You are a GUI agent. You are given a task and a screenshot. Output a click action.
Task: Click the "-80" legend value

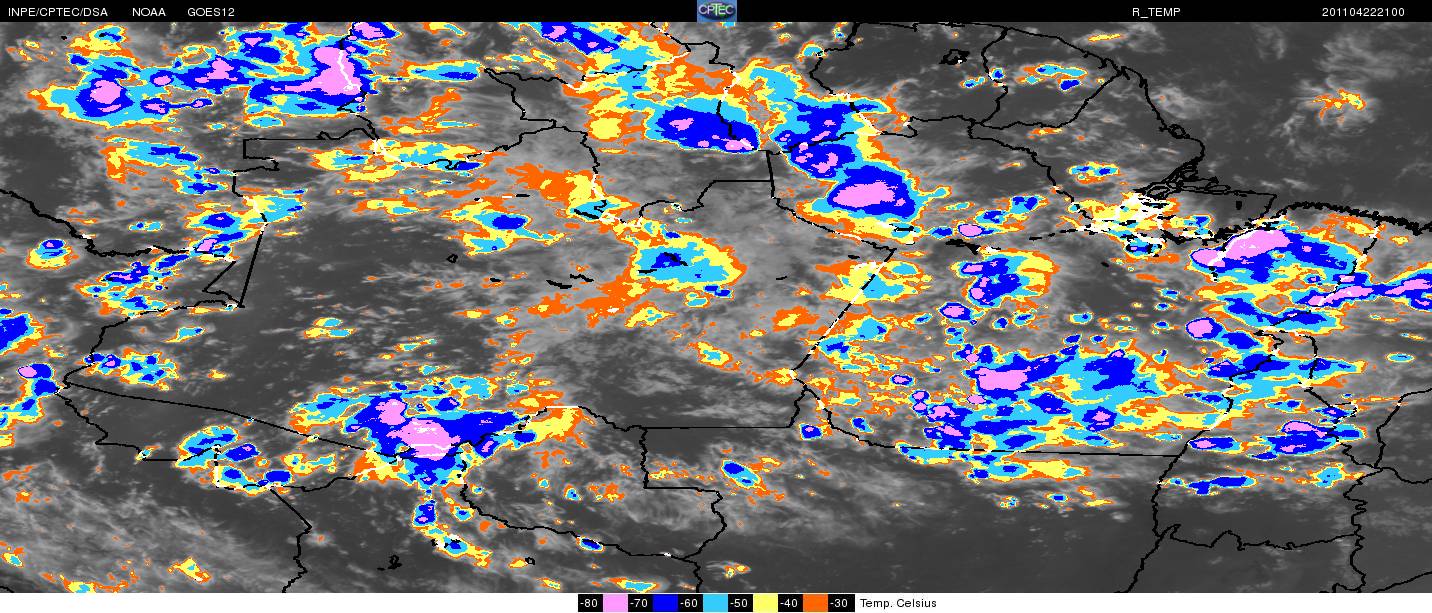point(589,603)
